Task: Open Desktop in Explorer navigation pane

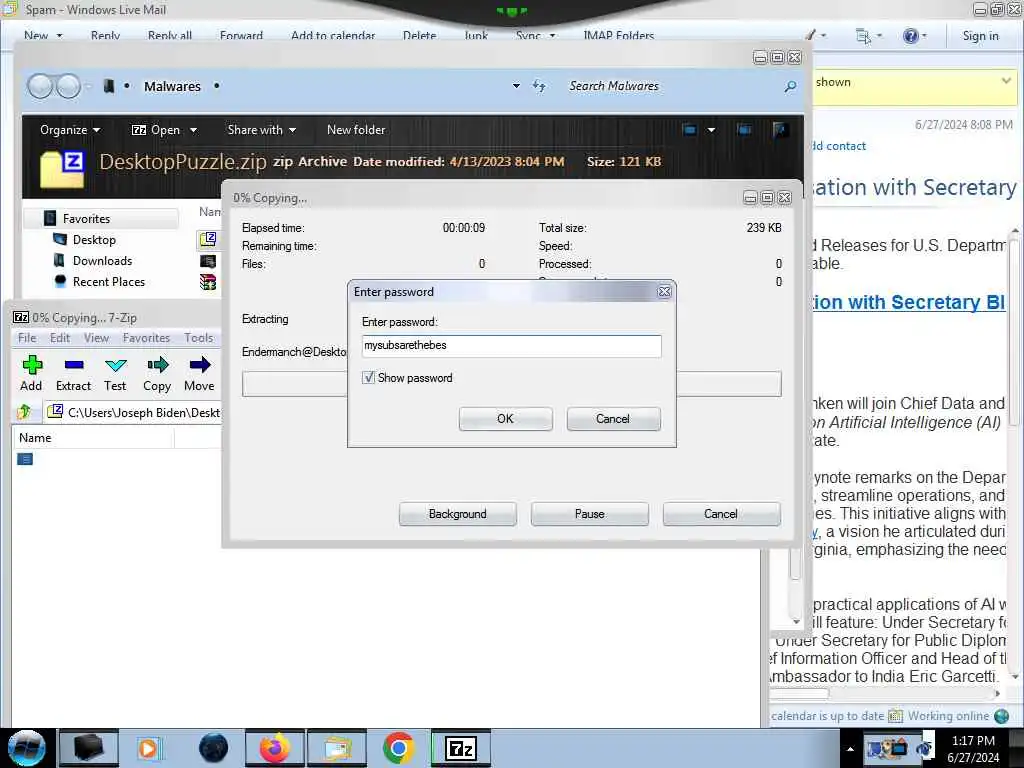Action: click(x=94, y=240)
